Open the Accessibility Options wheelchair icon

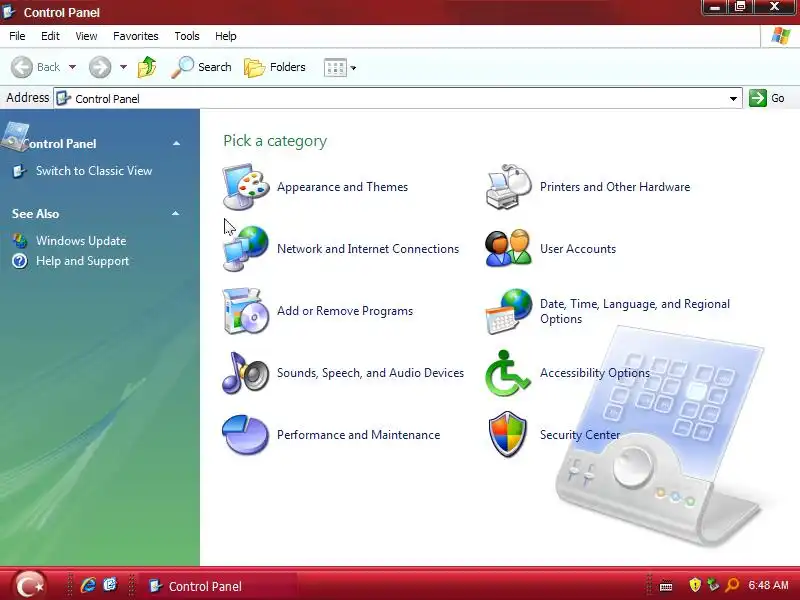507,373
